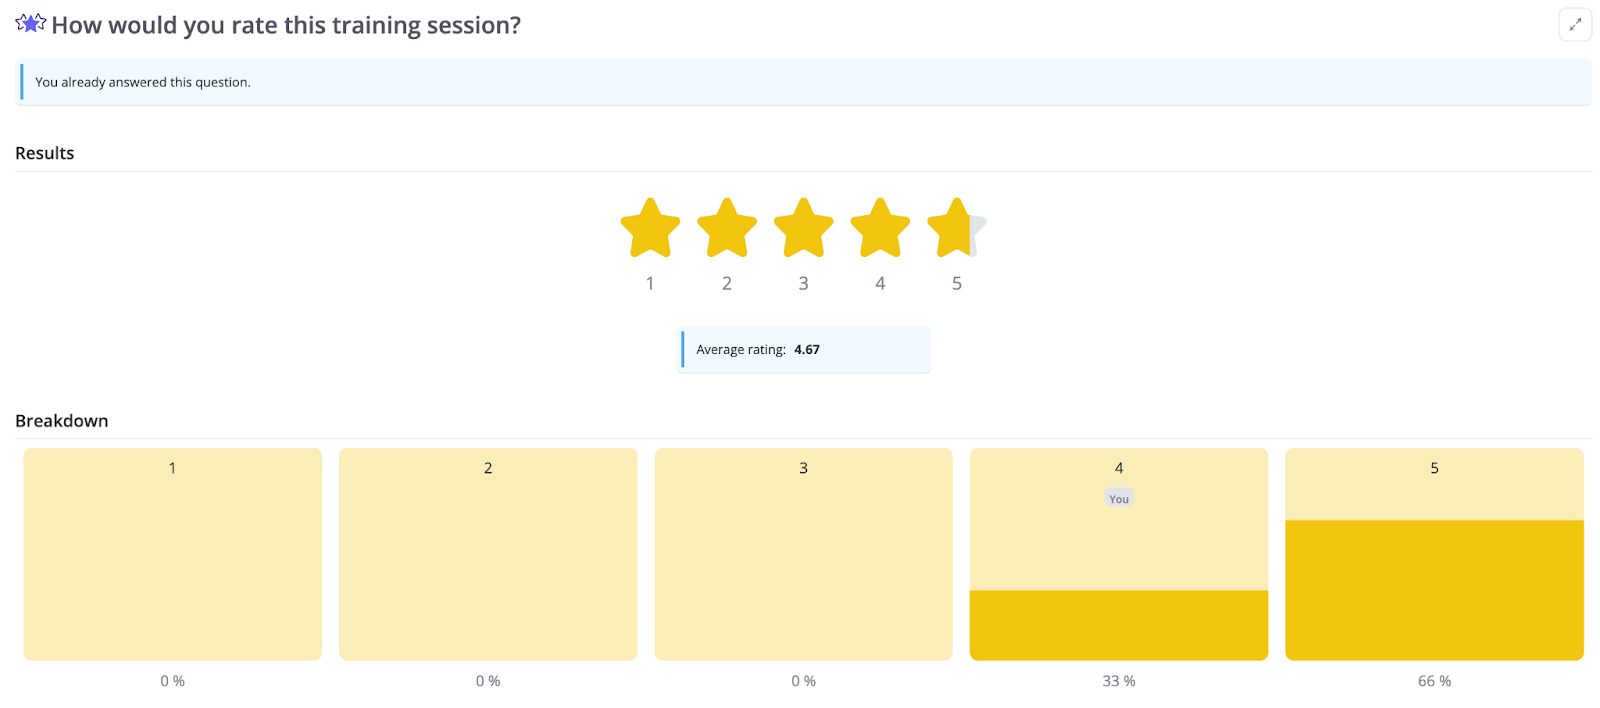Click the Breakdown section heading
The height and width of the screenshot is (708, 1600).
(x=62, y=421)
